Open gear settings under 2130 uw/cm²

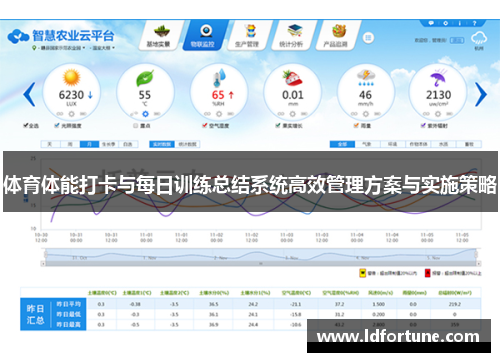click(438, 114)
